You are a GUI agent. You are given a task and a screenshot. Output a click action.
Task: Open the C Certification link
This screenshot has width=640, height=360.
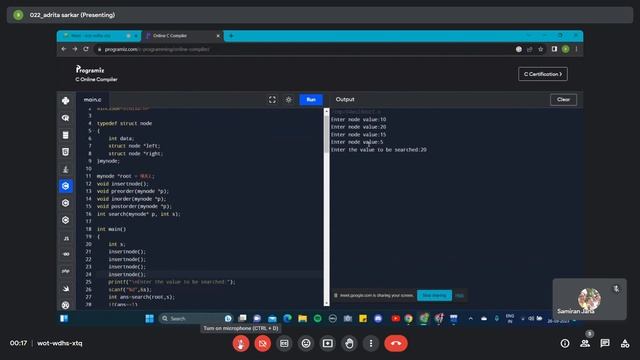pos(543,74)
